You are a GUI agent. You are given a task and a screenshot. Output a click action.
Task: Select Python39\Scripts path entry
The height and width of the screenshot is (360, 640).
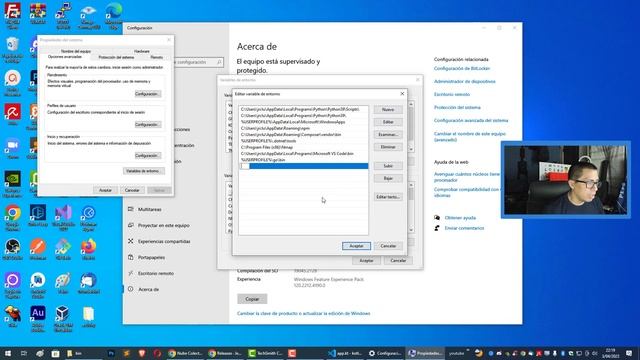pos(303,109)
